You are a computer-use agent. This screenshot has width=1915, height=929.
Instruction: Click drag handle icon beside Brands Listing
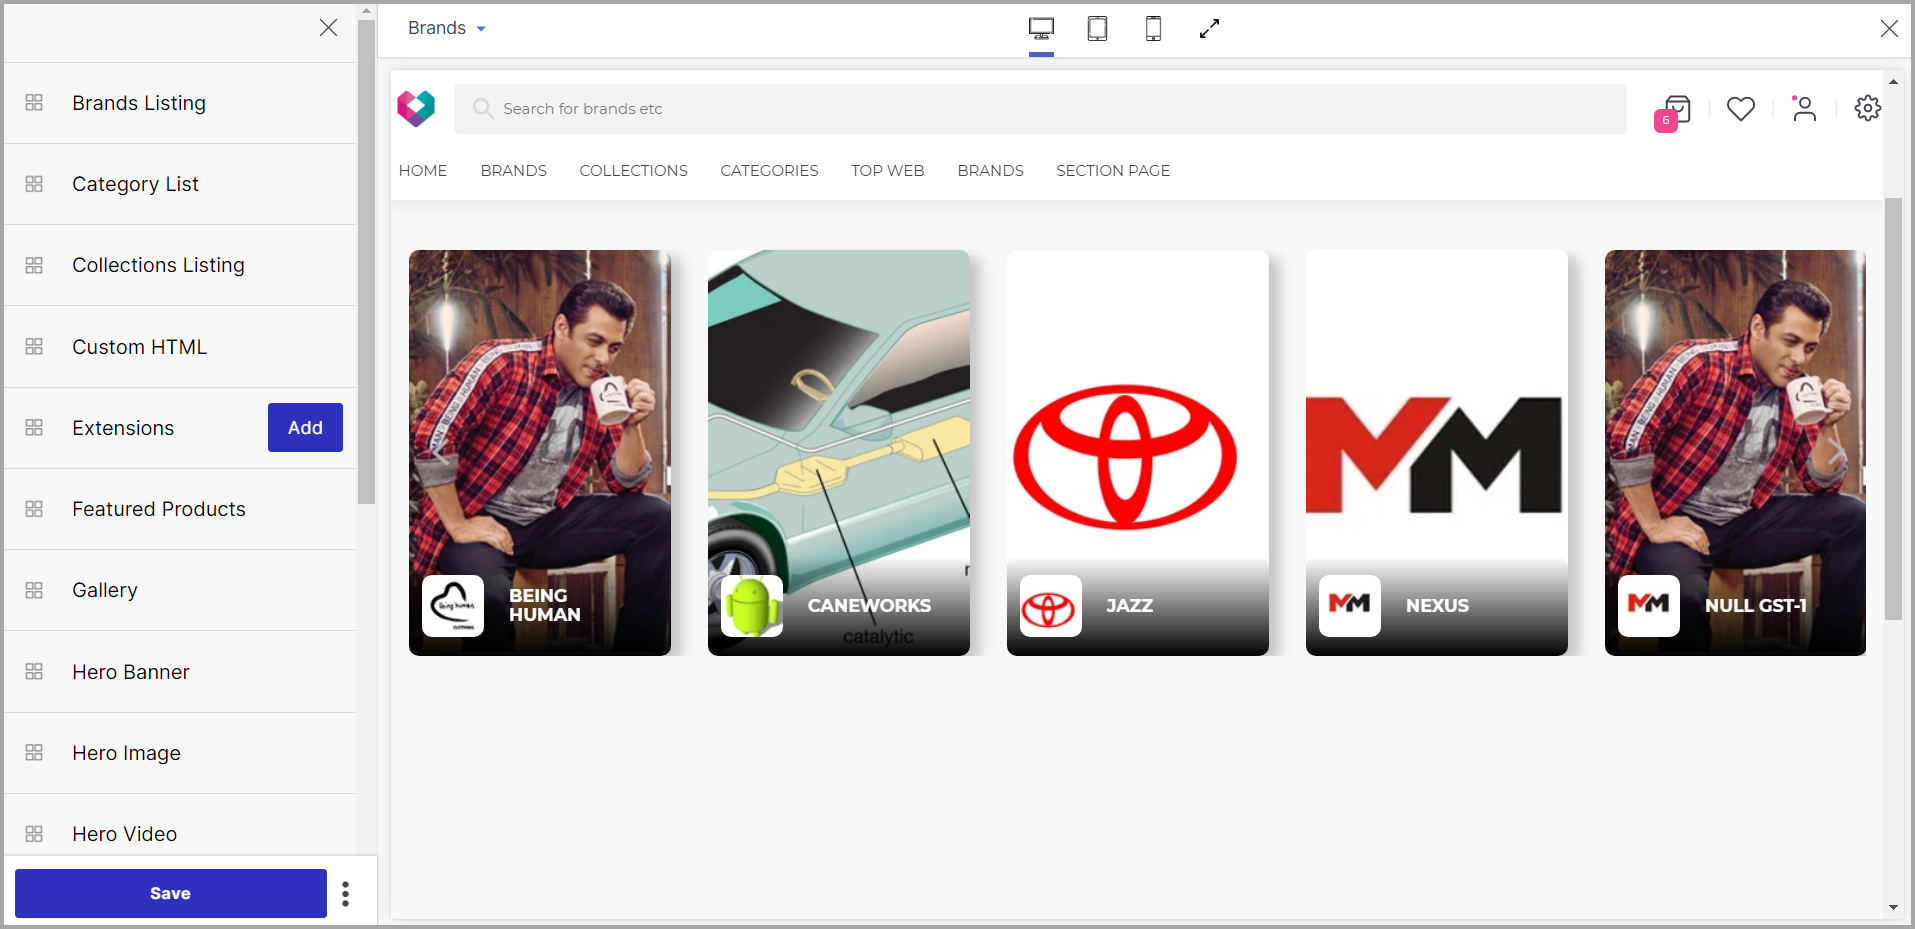pos(34,103)
